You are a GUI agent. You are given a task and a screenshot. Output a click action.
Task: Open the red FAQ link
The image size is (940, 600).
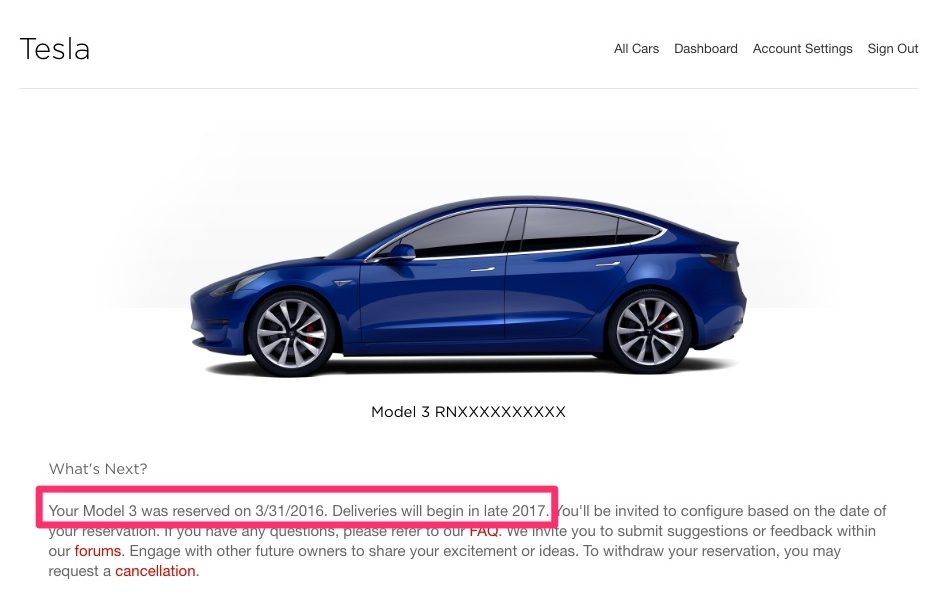pos(483,531)
